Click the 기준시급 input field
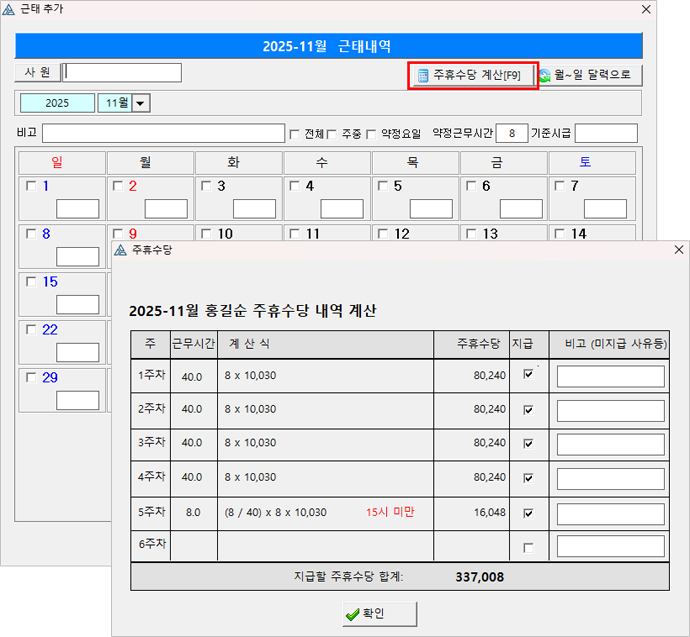690x637 pixels. 606,133
